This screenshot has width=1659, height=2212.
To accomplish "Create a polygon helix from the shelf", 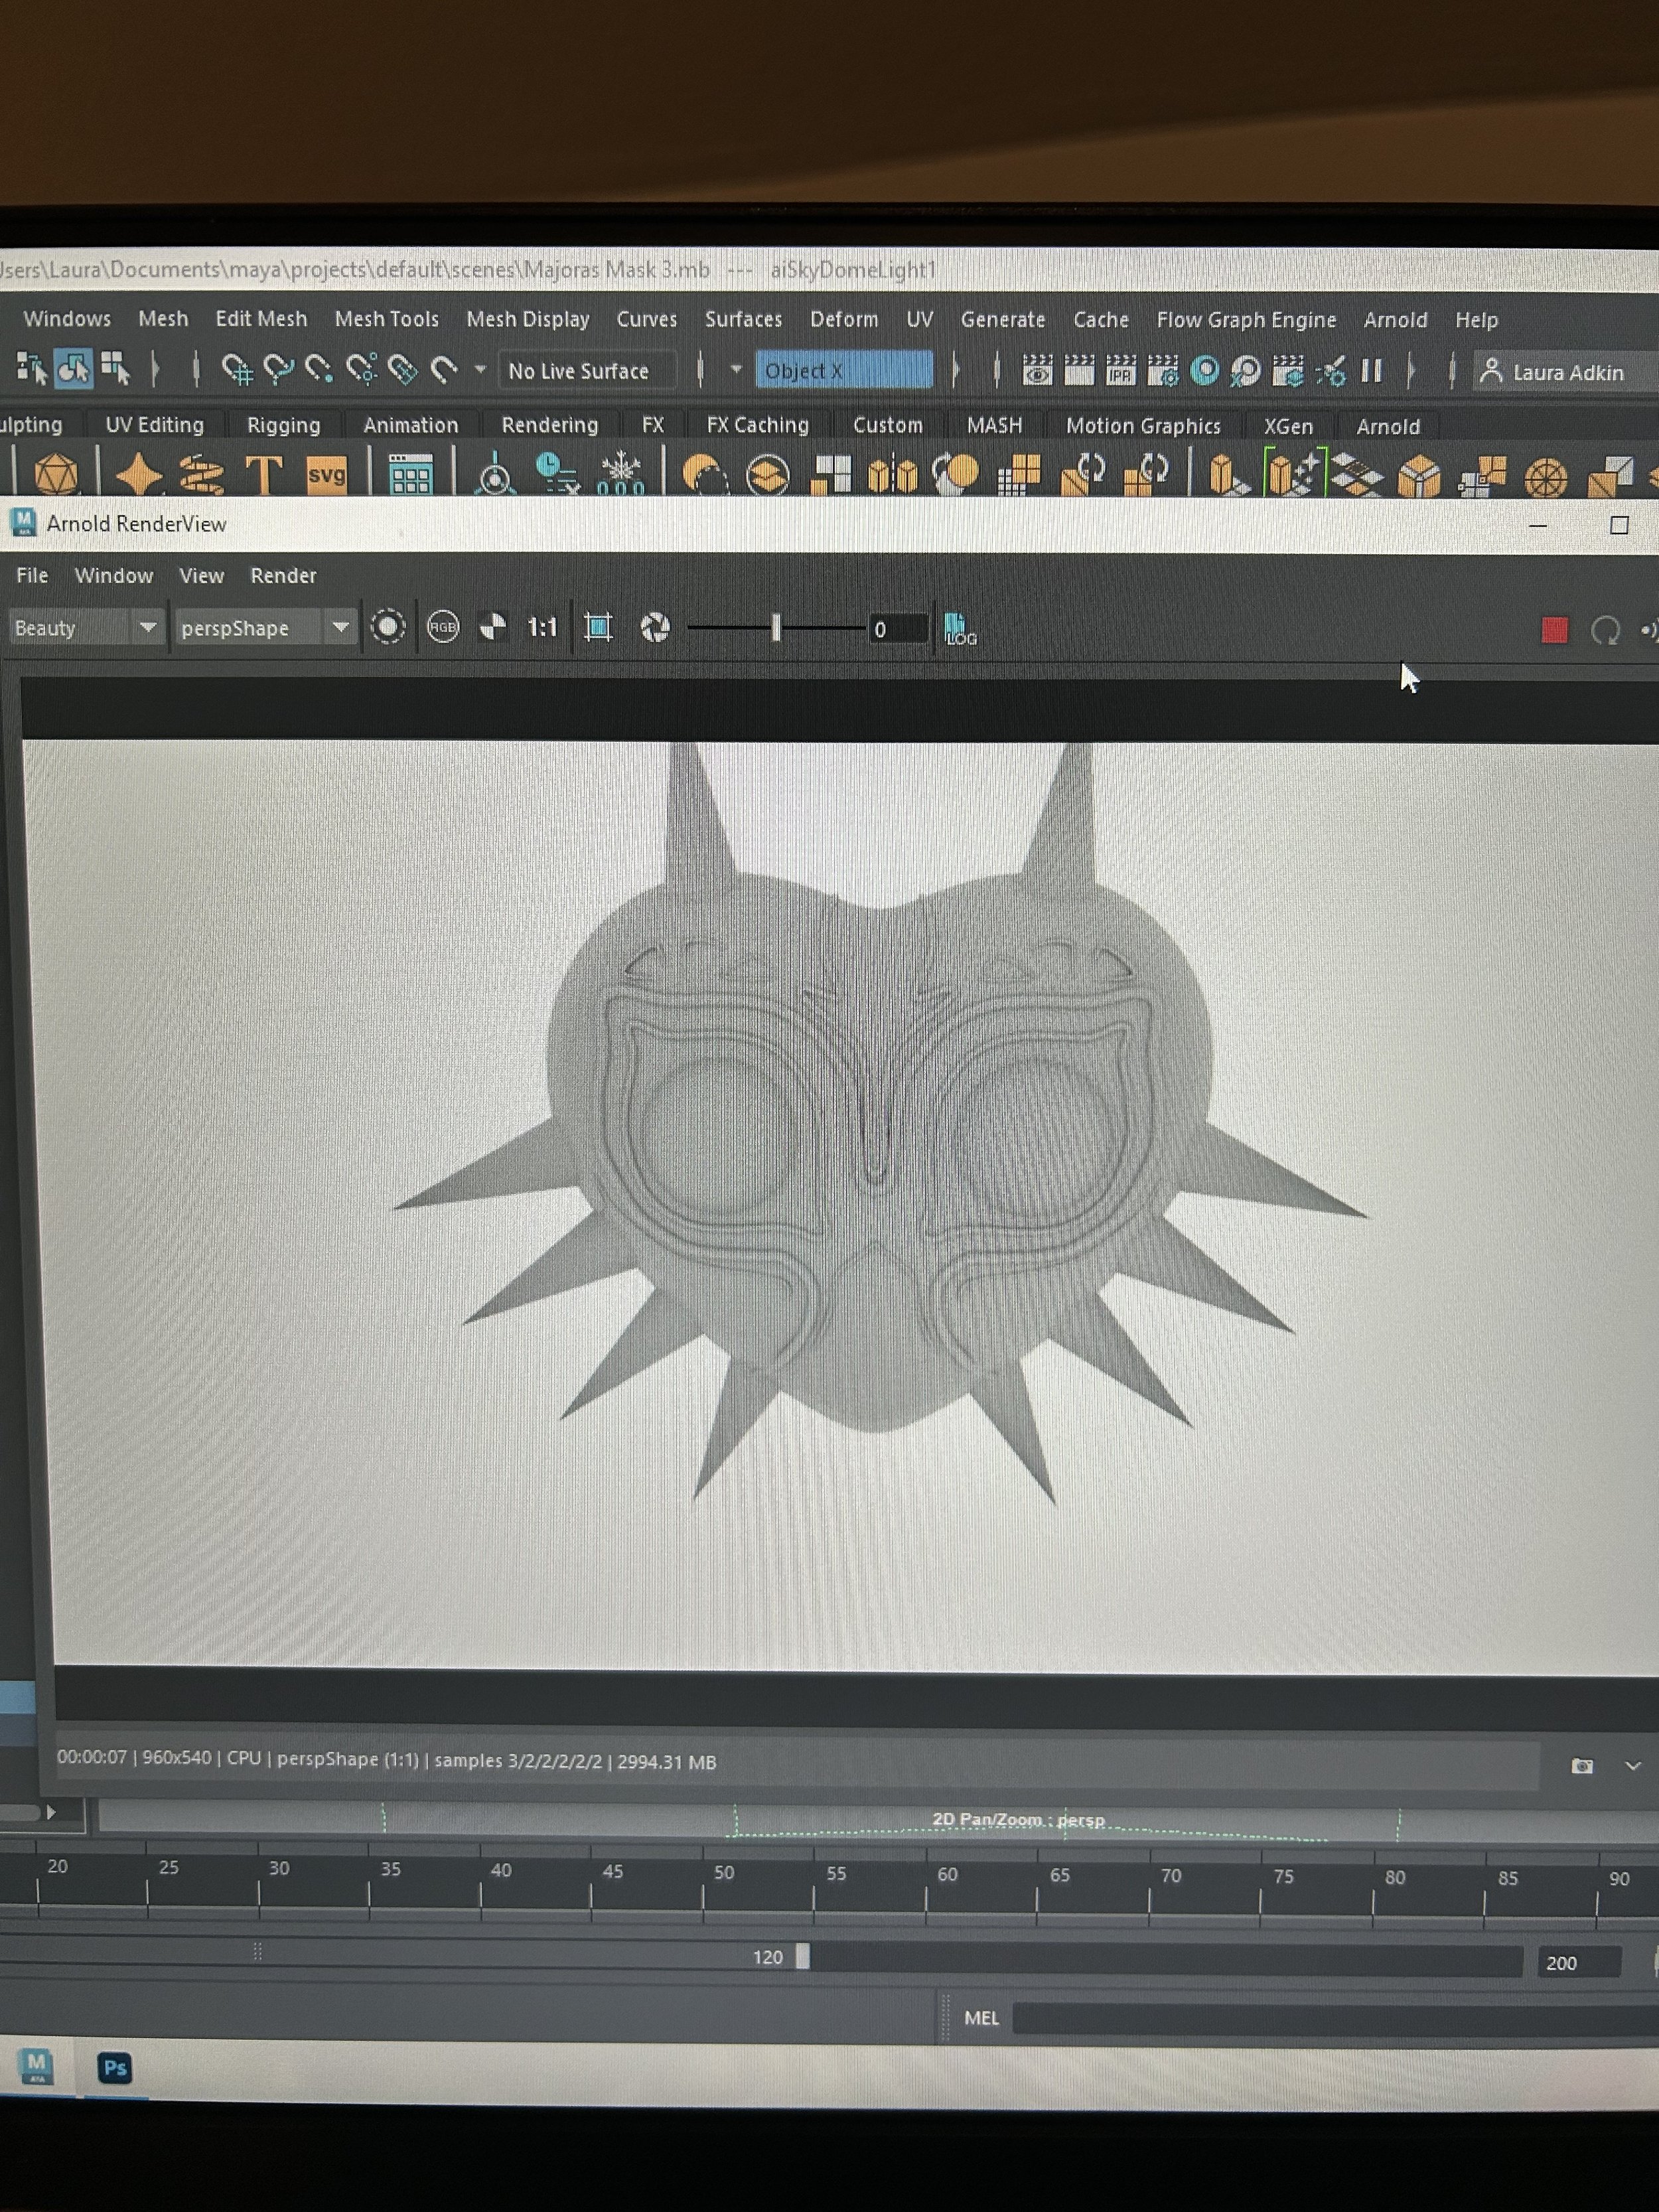I will (x=202, y=474).
